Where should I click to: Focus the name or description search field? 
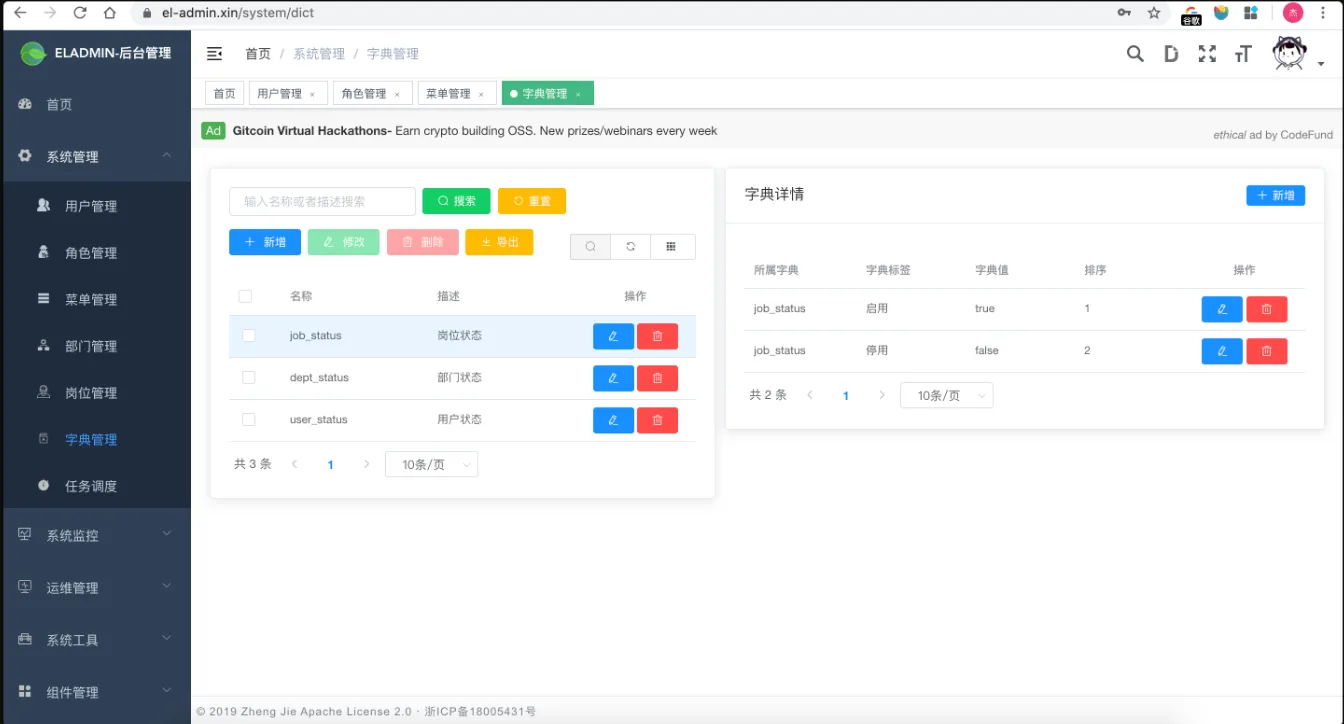click(x=322, y=201)
